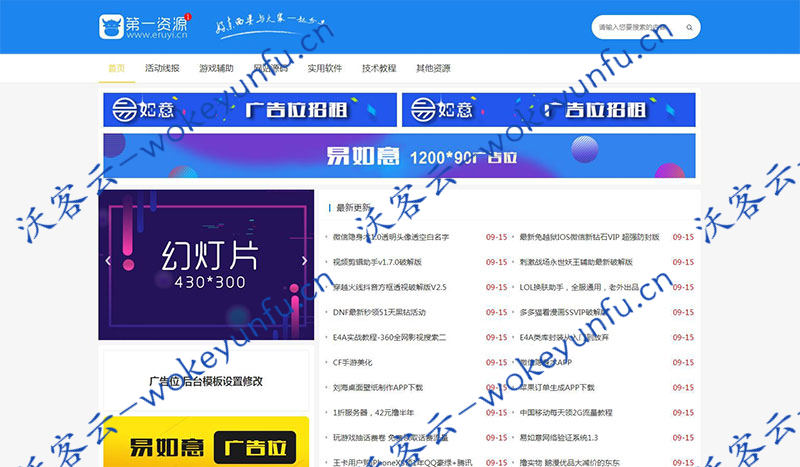Click the yellow 易如意 广告位 banner
800x467 pixels.
[x=206, y=442]
